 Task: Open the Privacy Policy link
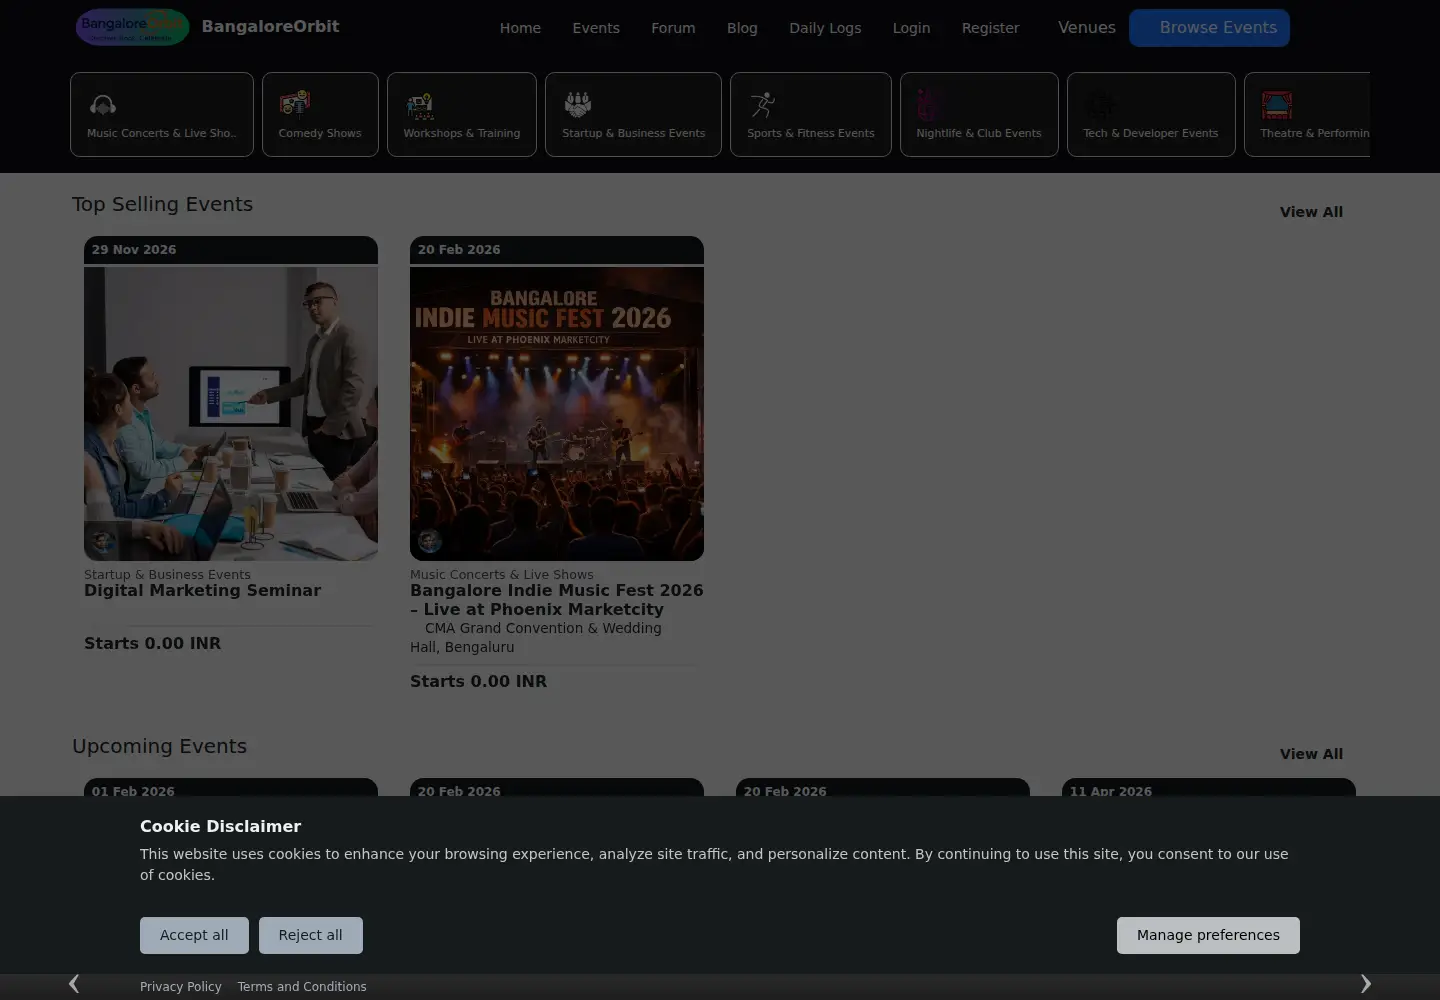(x=181, y=987)
